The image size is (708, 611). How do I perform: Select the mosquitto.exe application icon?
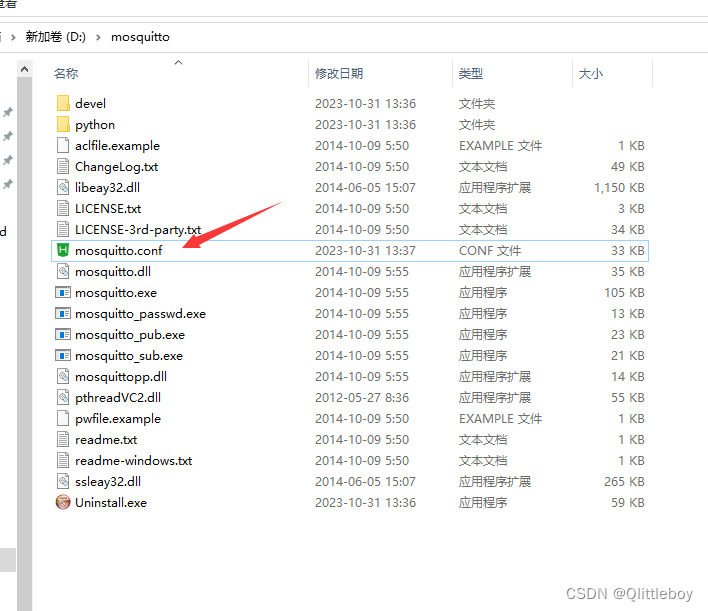[x=63, y=293]
